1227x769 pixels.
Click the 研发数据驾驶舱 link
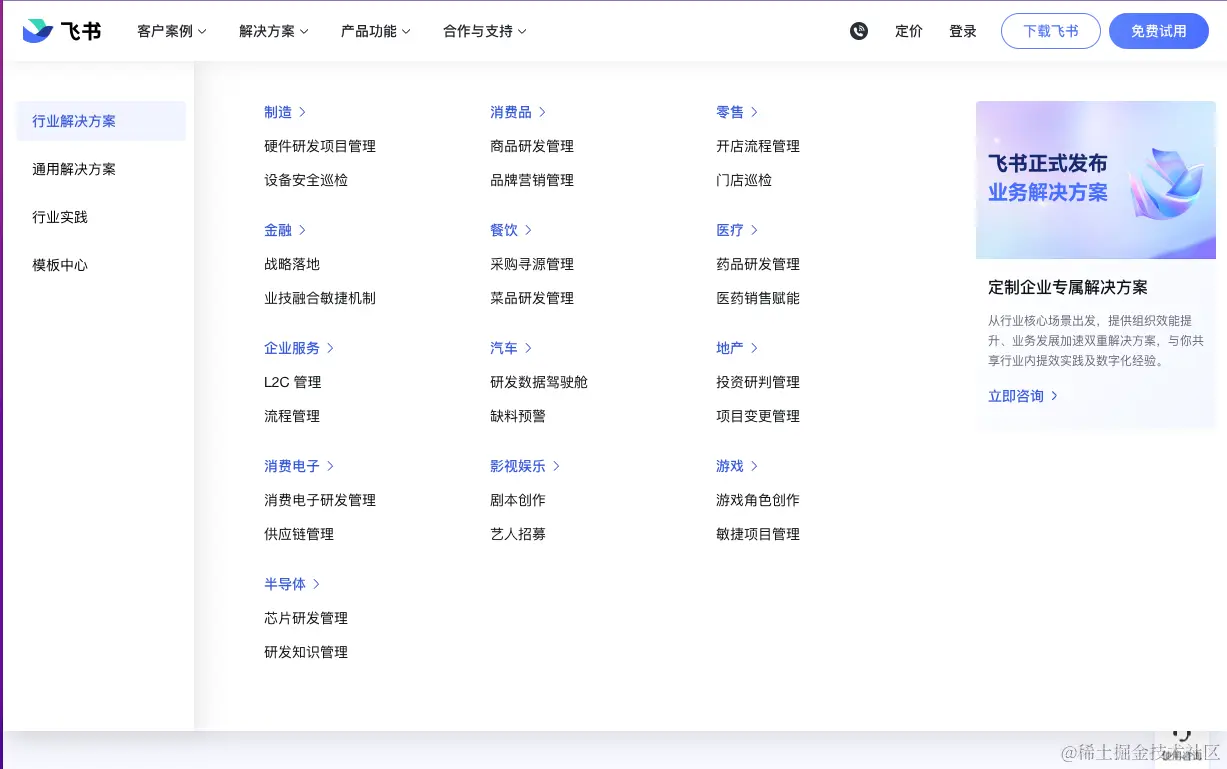(539, 382)
